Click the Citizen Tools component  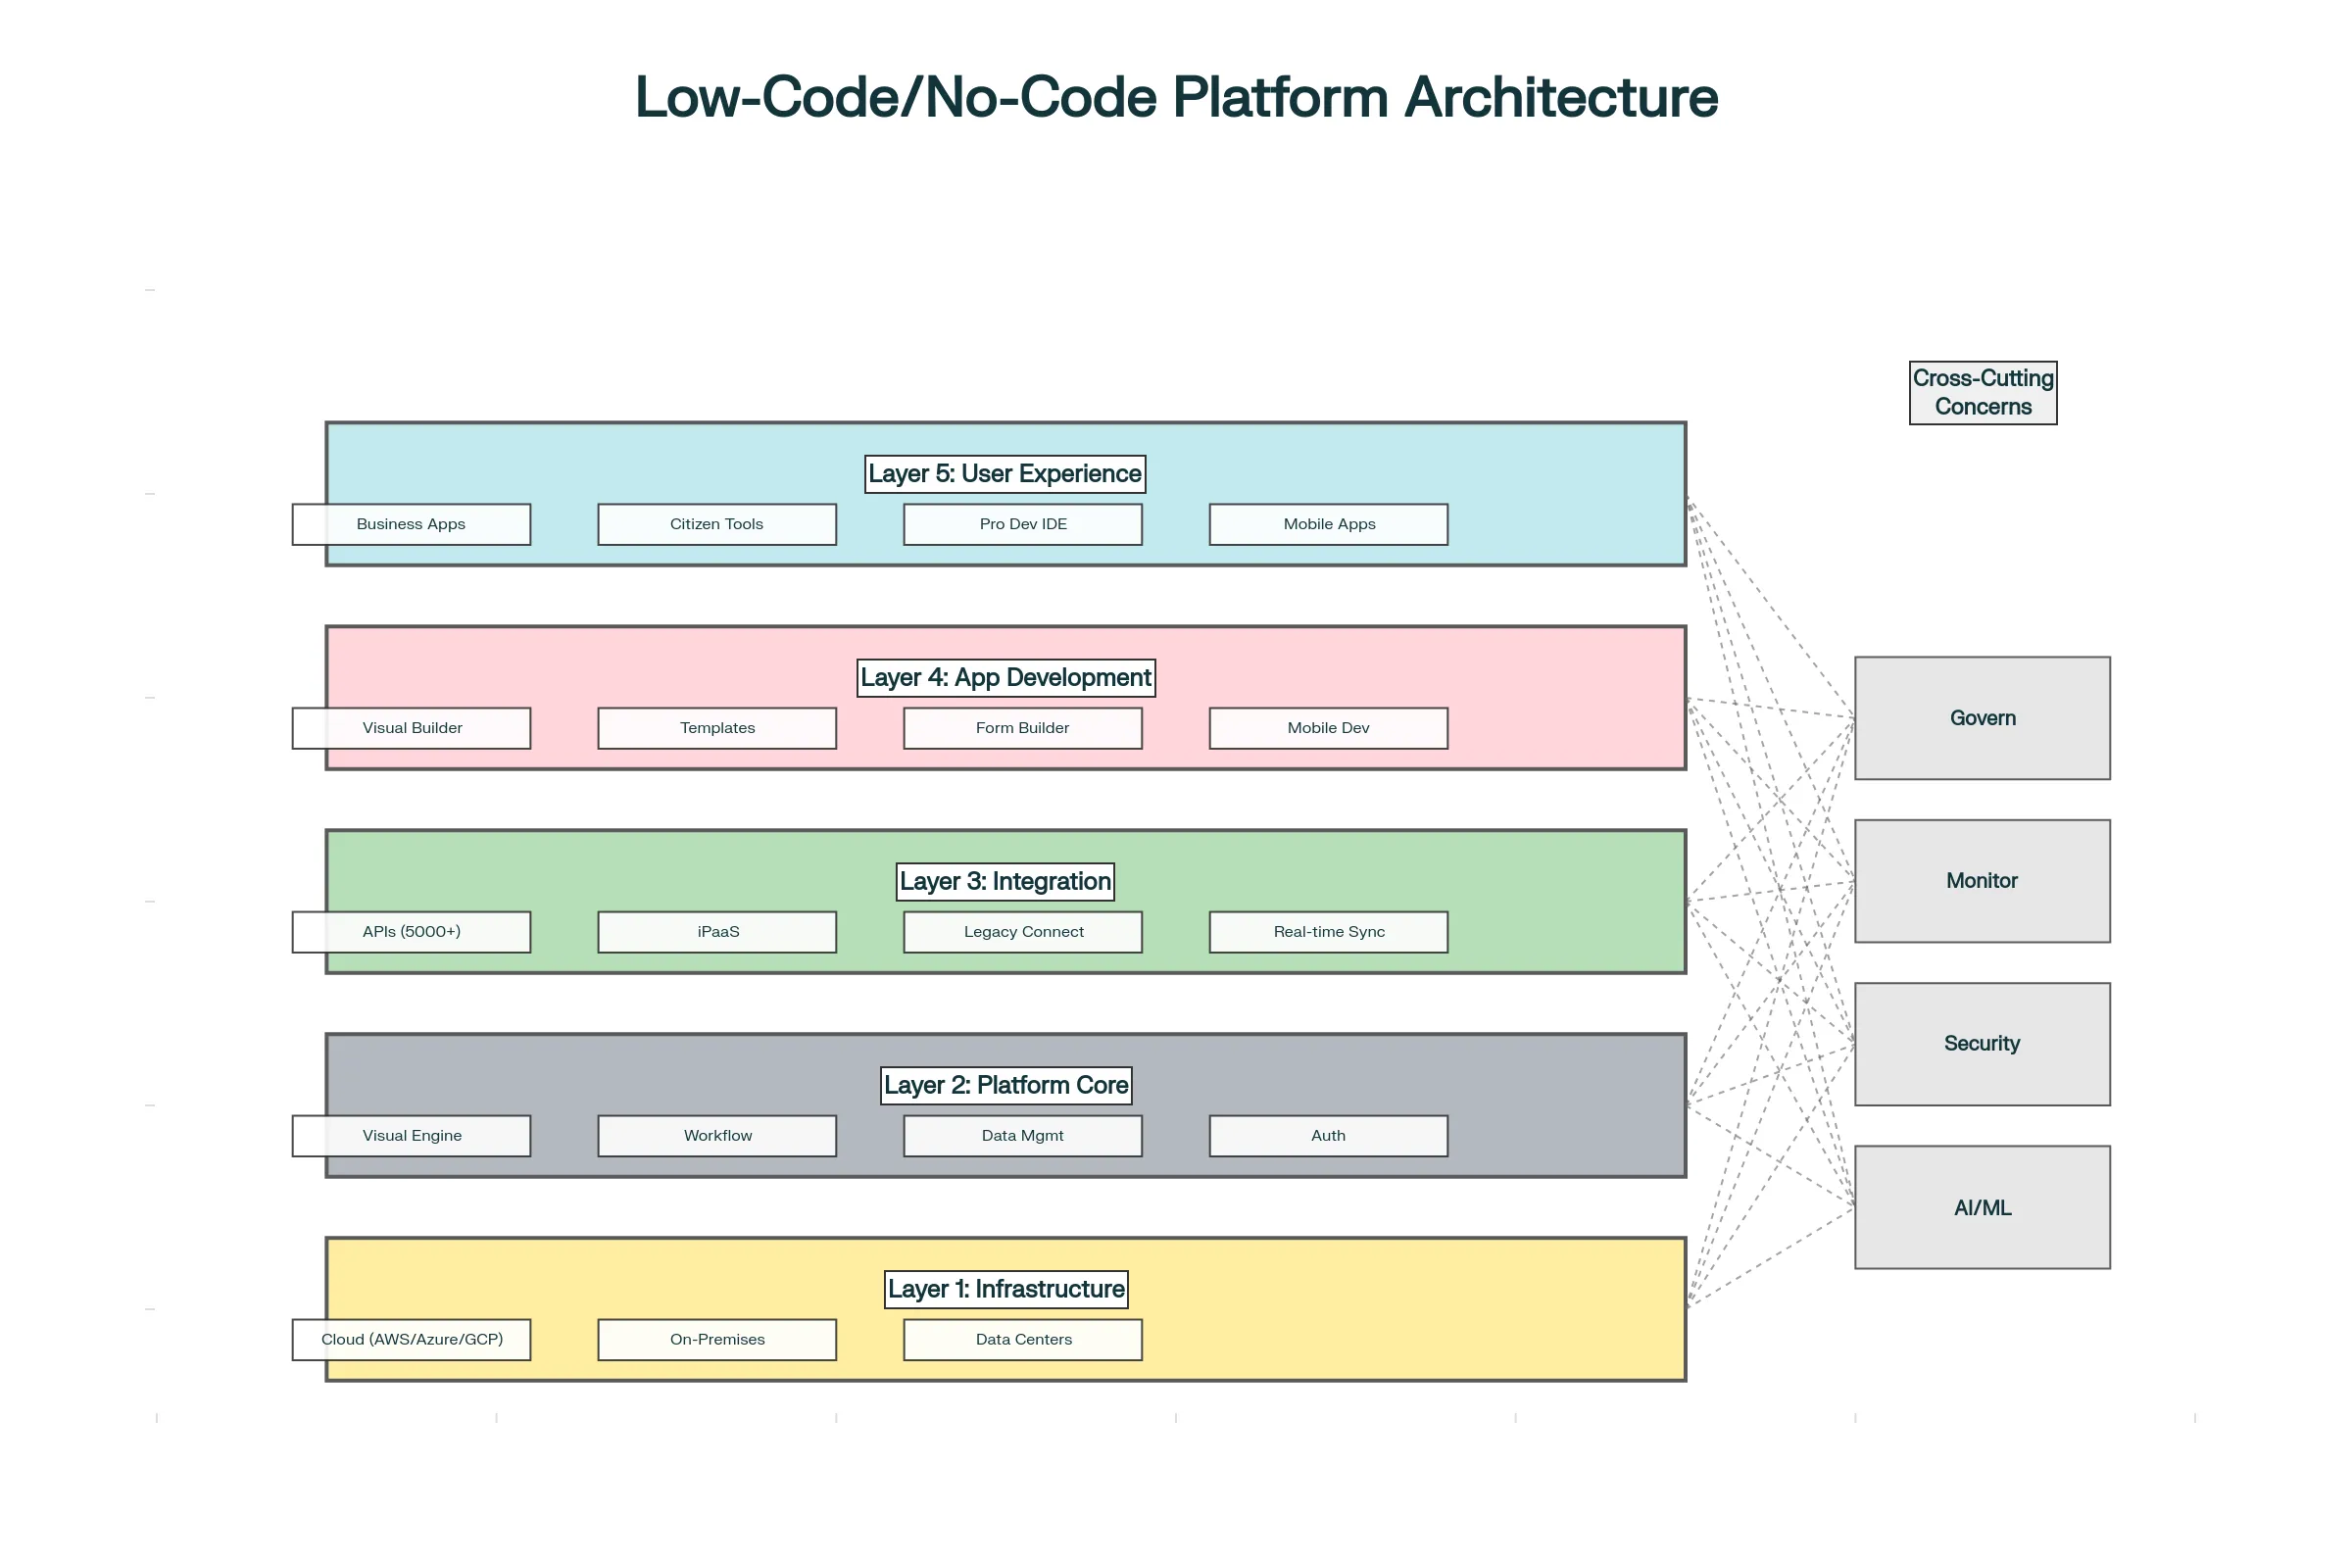click(716, 523)
